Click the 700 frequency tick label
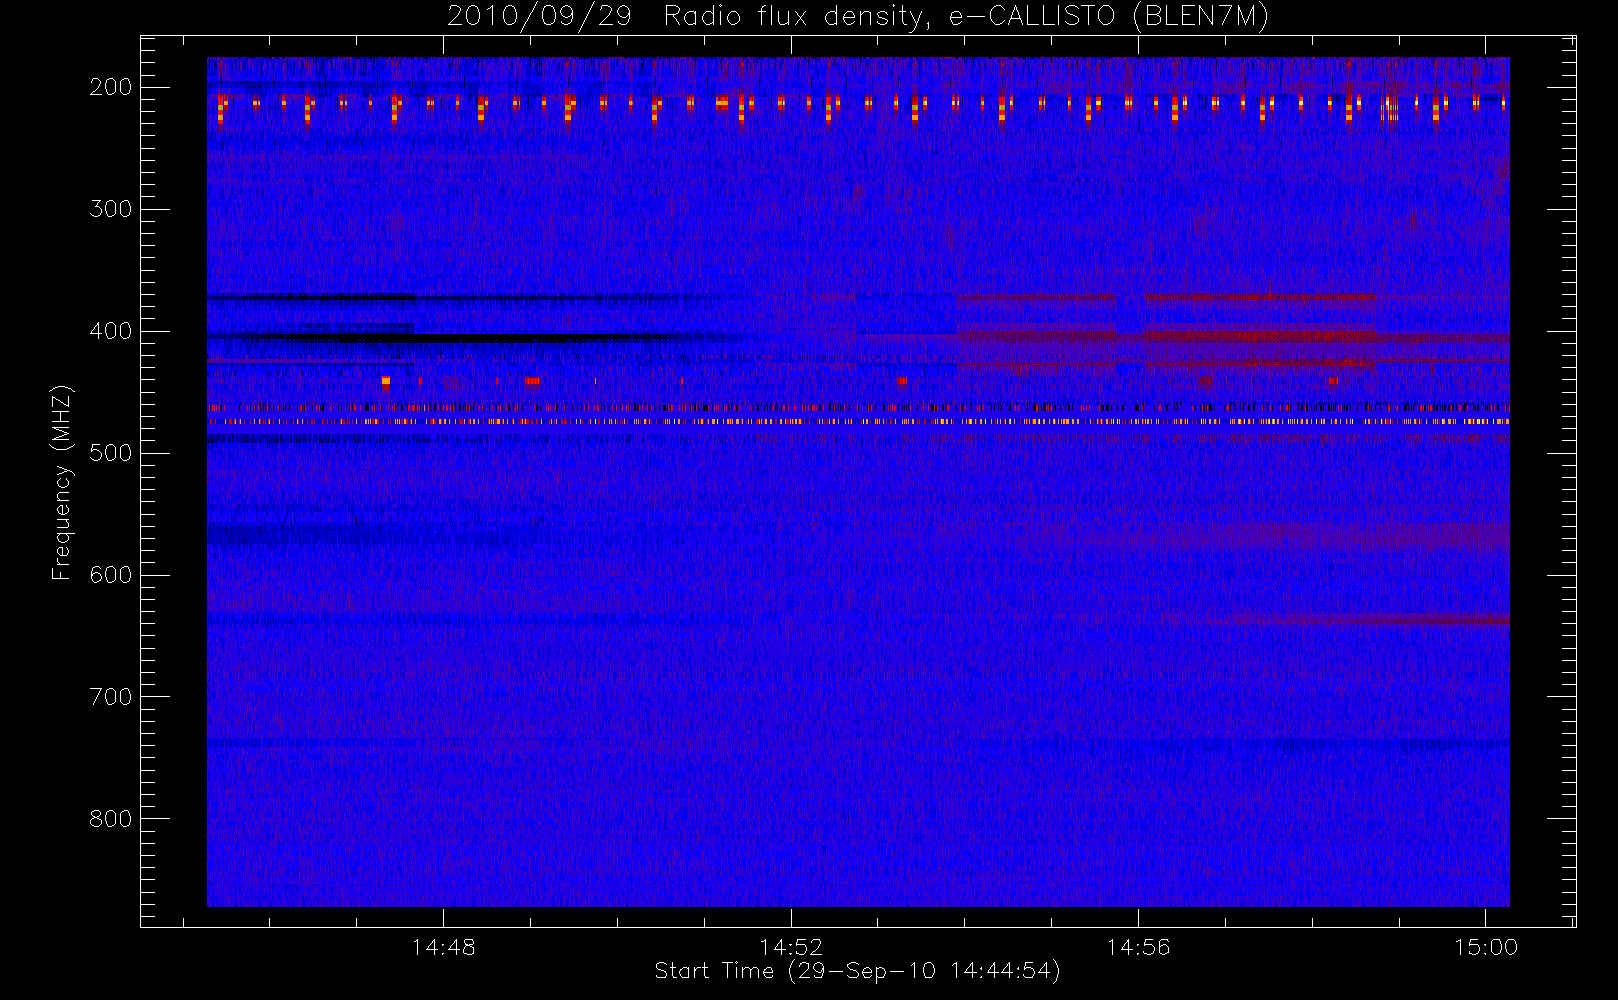 click(111, 697)
